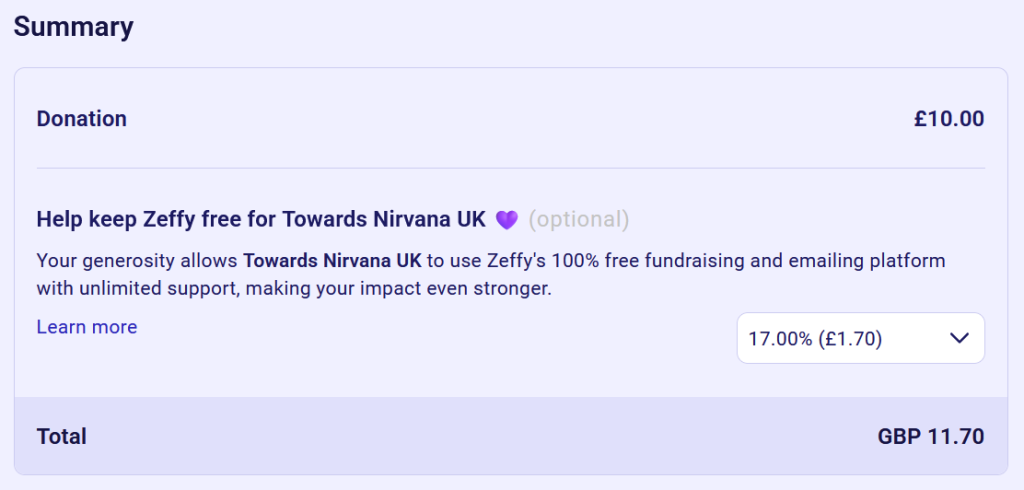Screen dimensions: 1024x490
Task: Click the Summary heading
Action: pos(73,27)
